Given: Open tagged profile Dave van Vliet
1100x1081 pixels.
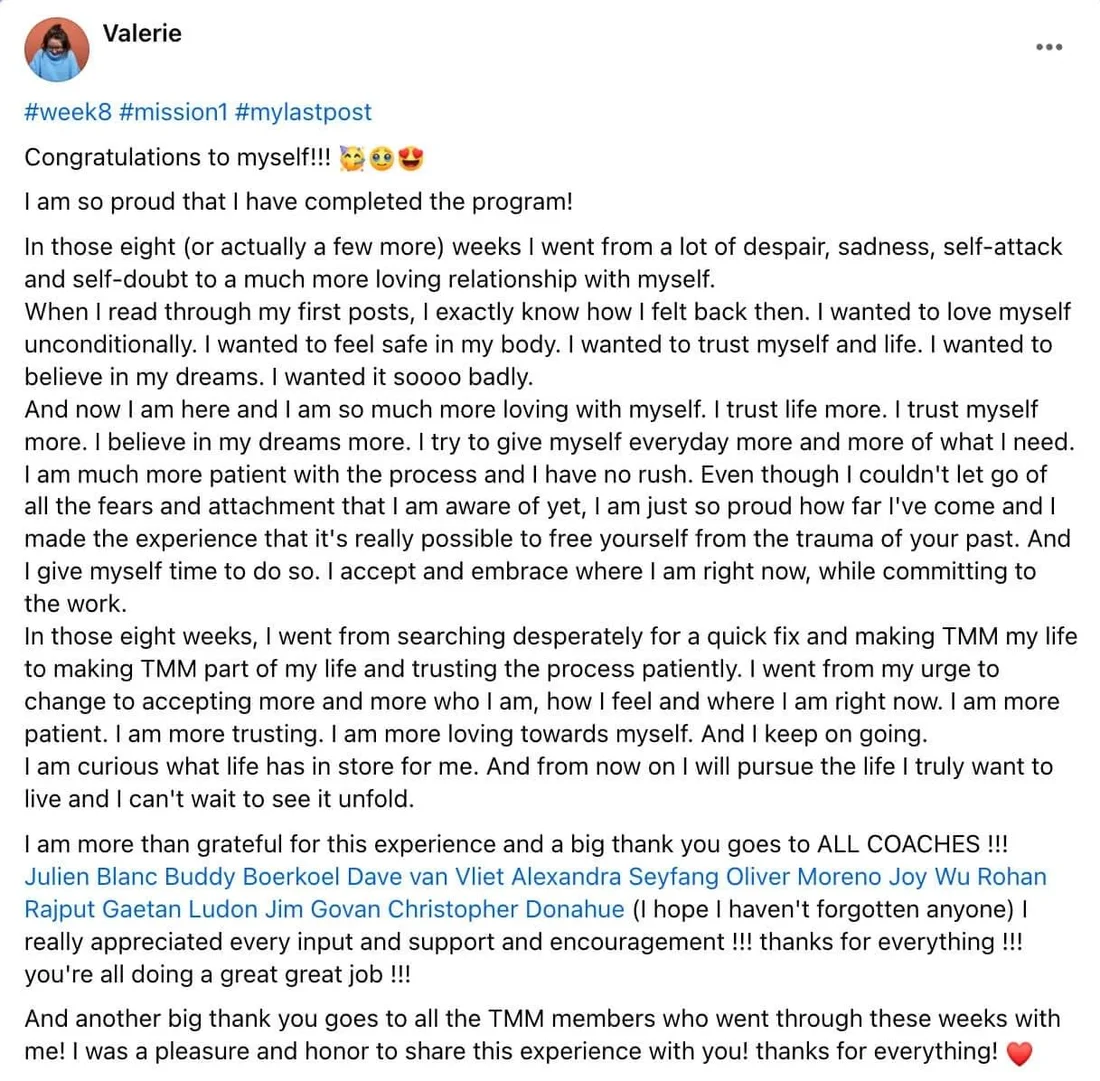Looking at the screenshot, I should (x=426, y=877).
